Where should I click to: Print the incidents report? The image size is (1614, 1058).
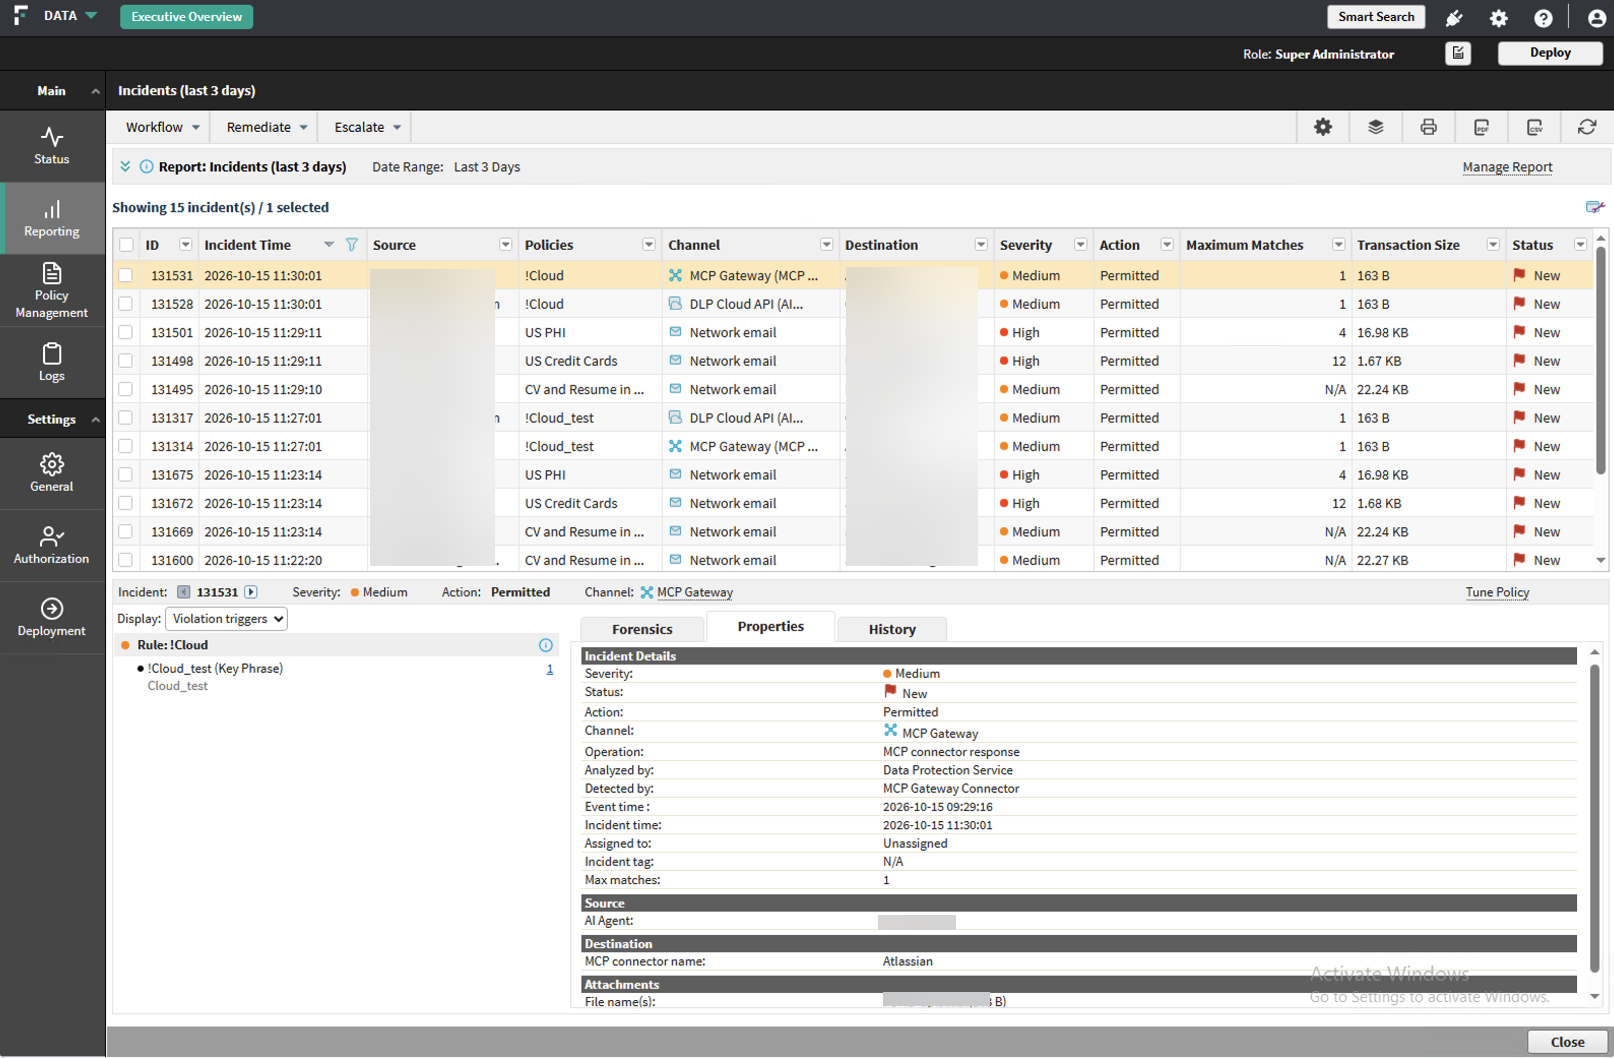coord(1429,127)
